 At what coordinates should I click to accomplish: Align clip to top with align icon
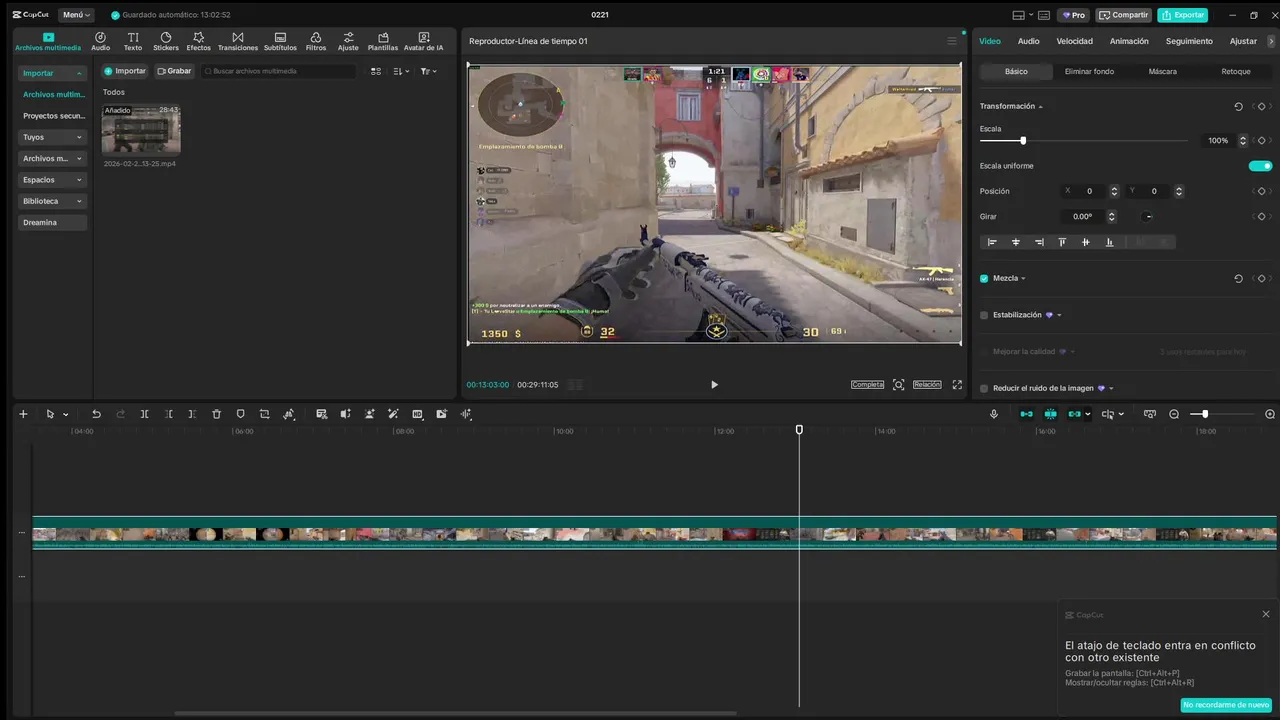(1062, 242)
